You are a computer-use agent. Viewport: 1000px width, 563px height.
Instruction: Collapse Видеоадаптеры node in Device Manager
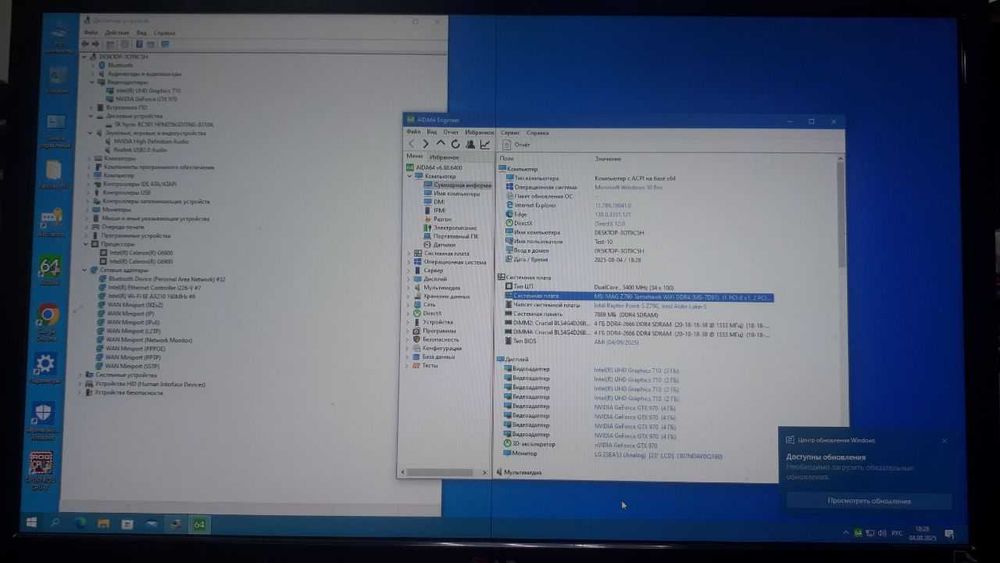92,82
